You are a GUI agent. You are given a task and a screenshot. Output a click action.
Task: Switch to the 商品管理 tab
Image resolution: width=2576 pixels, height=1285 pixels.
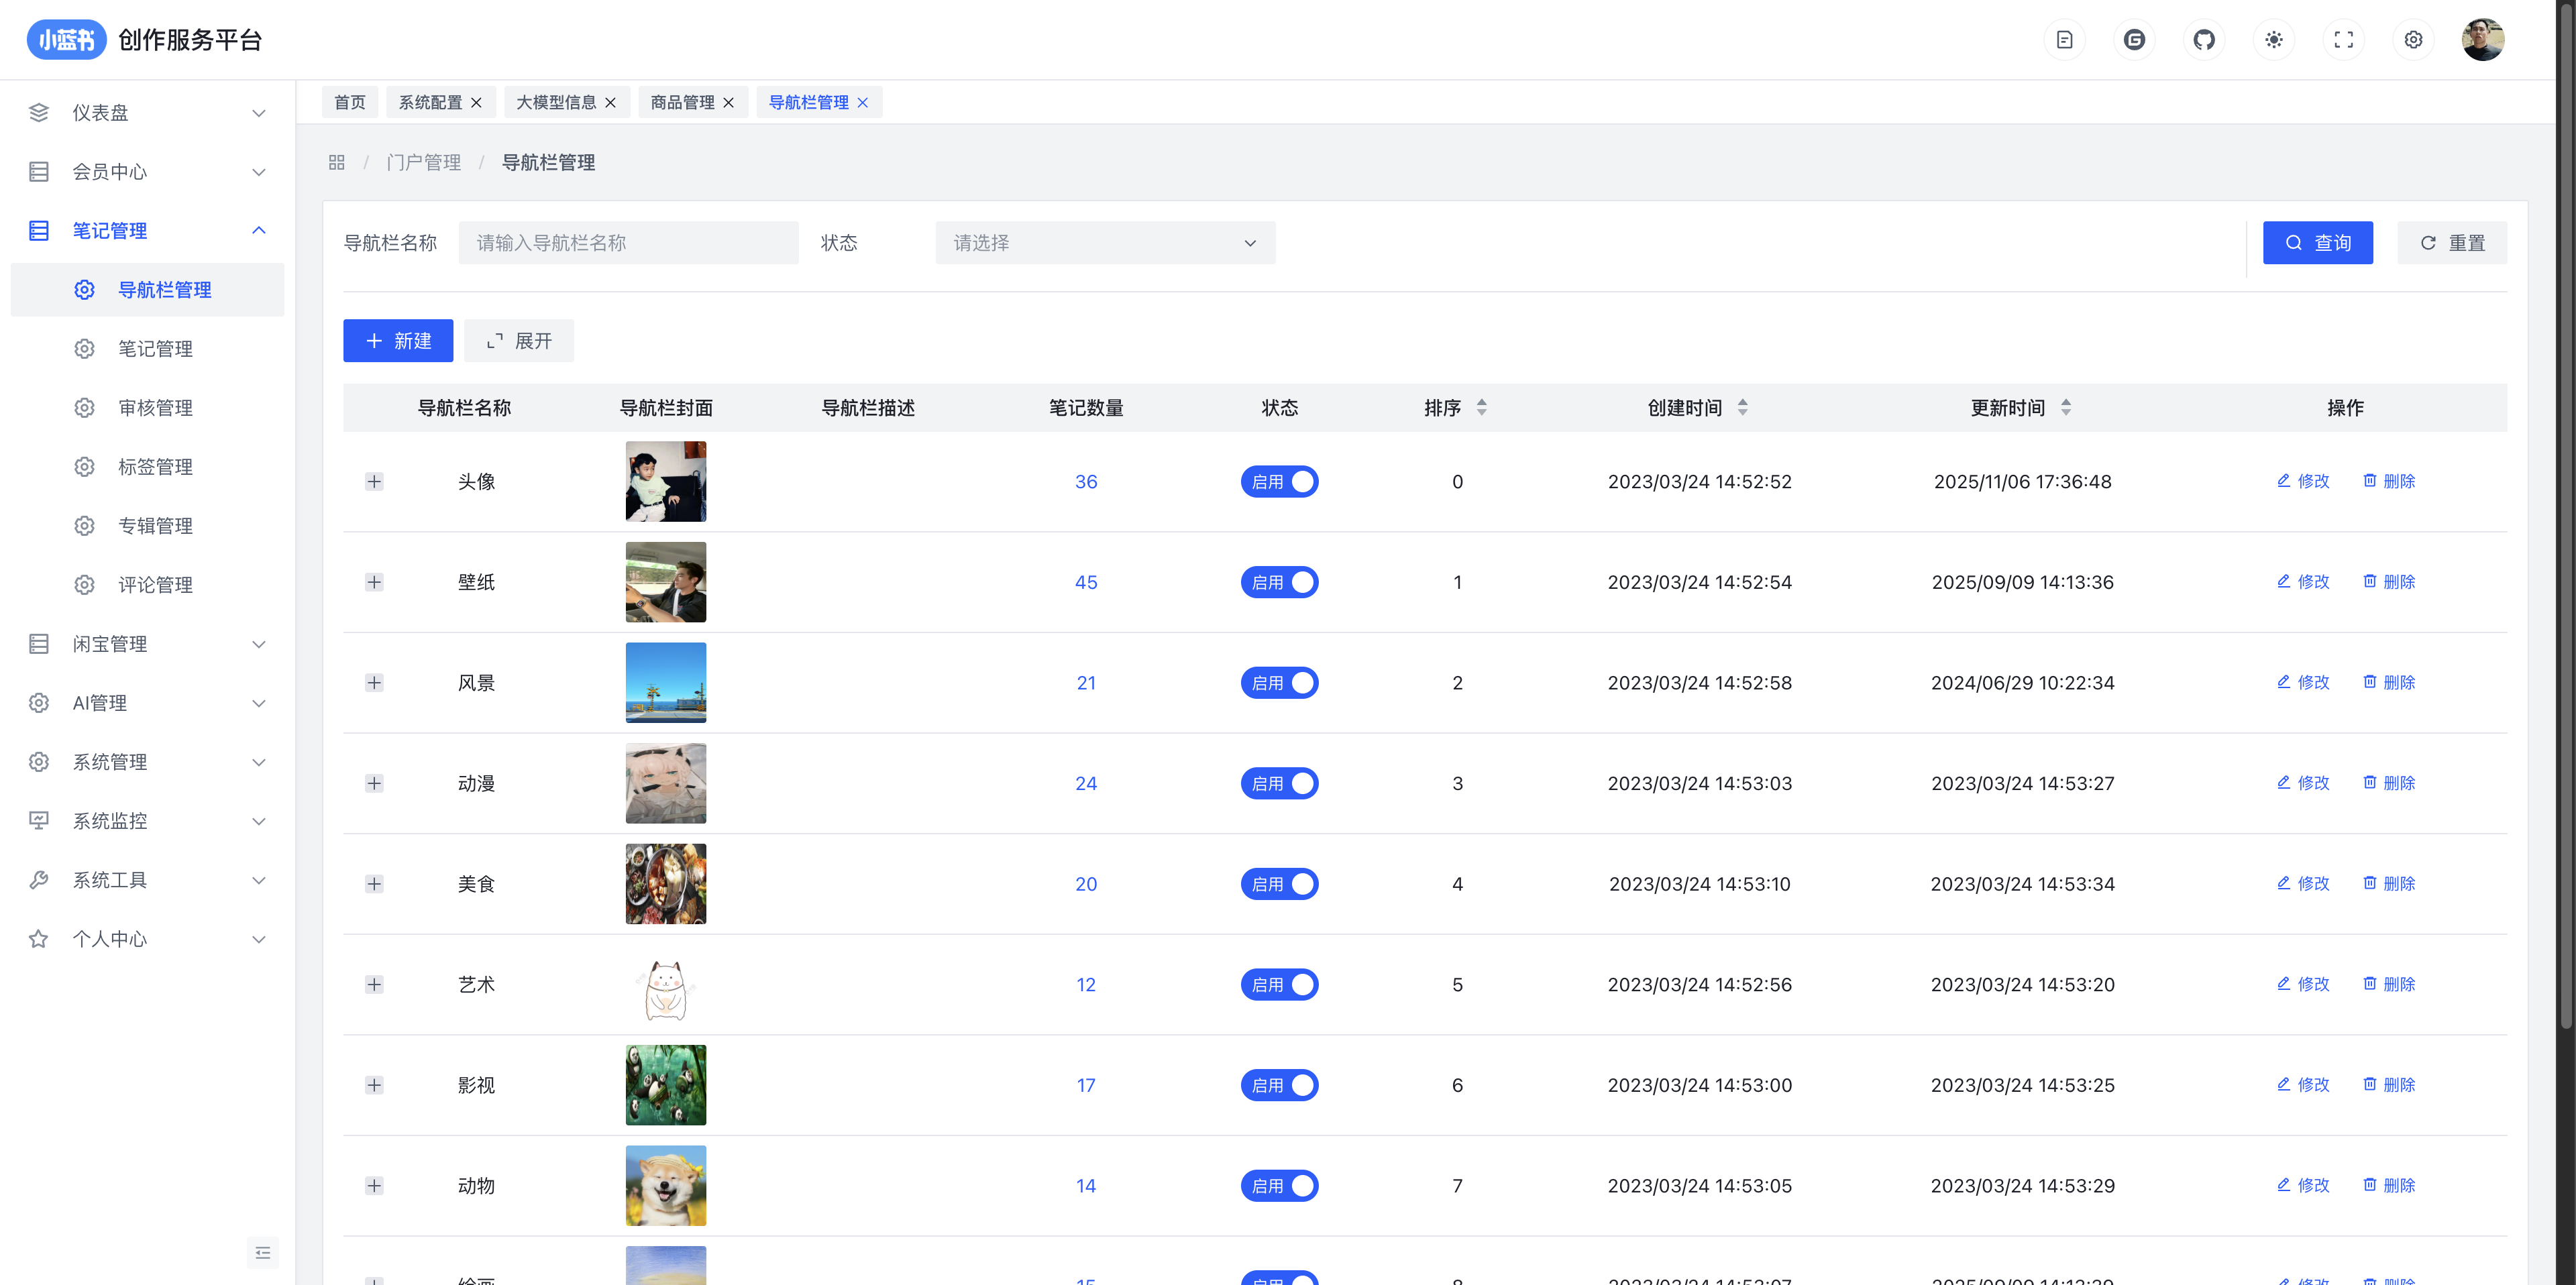(x=682, y=102)
